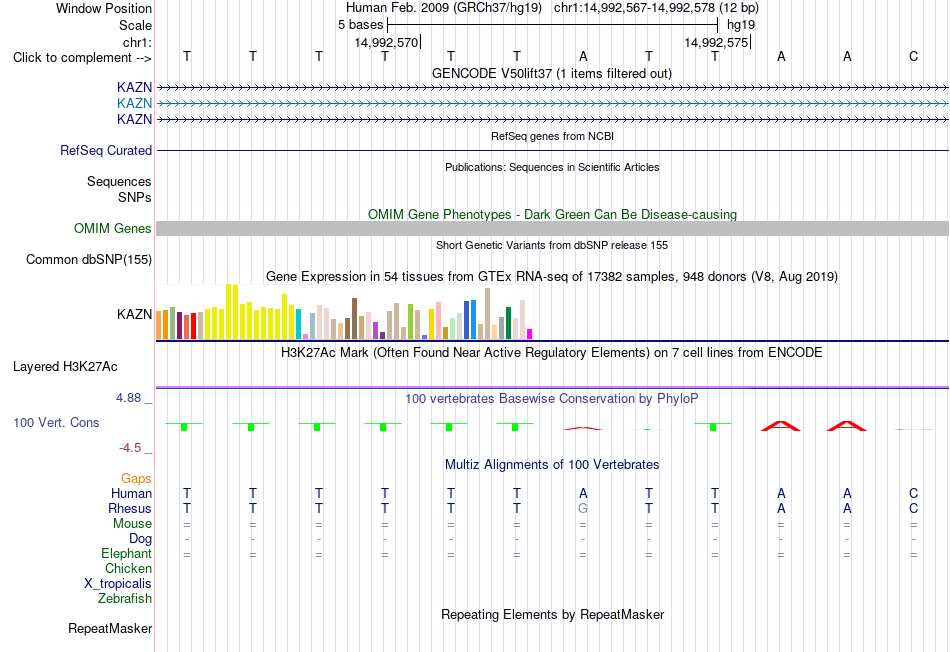Viewport: 950px width, 652px height.
Task: Click the Elephant species label
Action: point(126,553)
